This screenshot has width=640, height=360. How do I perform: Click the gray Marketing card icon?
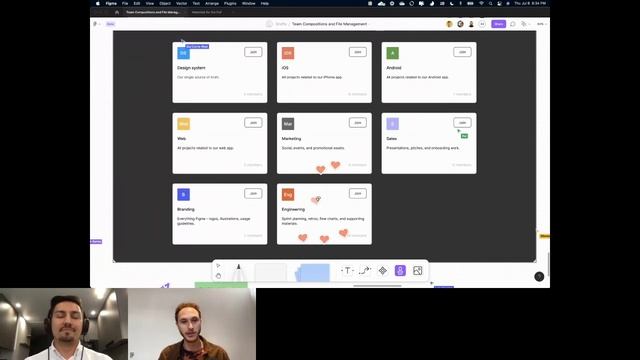(288, 124)
